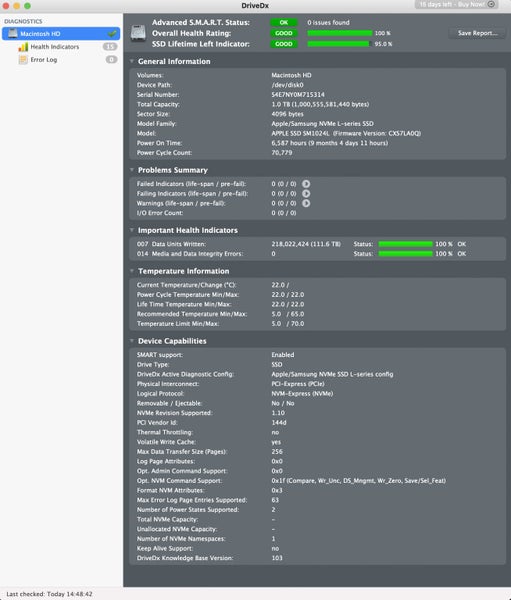This screenshot has width=511, height=600.
Task: Click arrow icon next to Failing Indicators
Action: point(306,194)
